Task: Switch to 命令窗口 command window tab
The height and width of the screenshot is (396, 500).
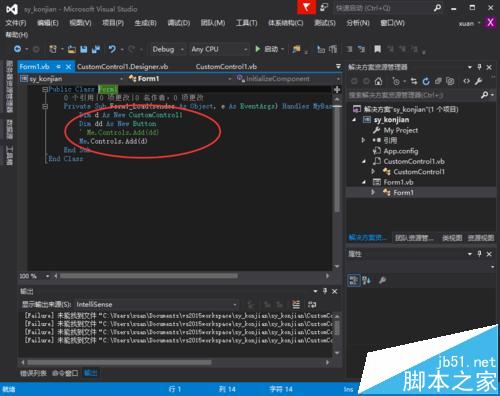Action: [65, 373]
